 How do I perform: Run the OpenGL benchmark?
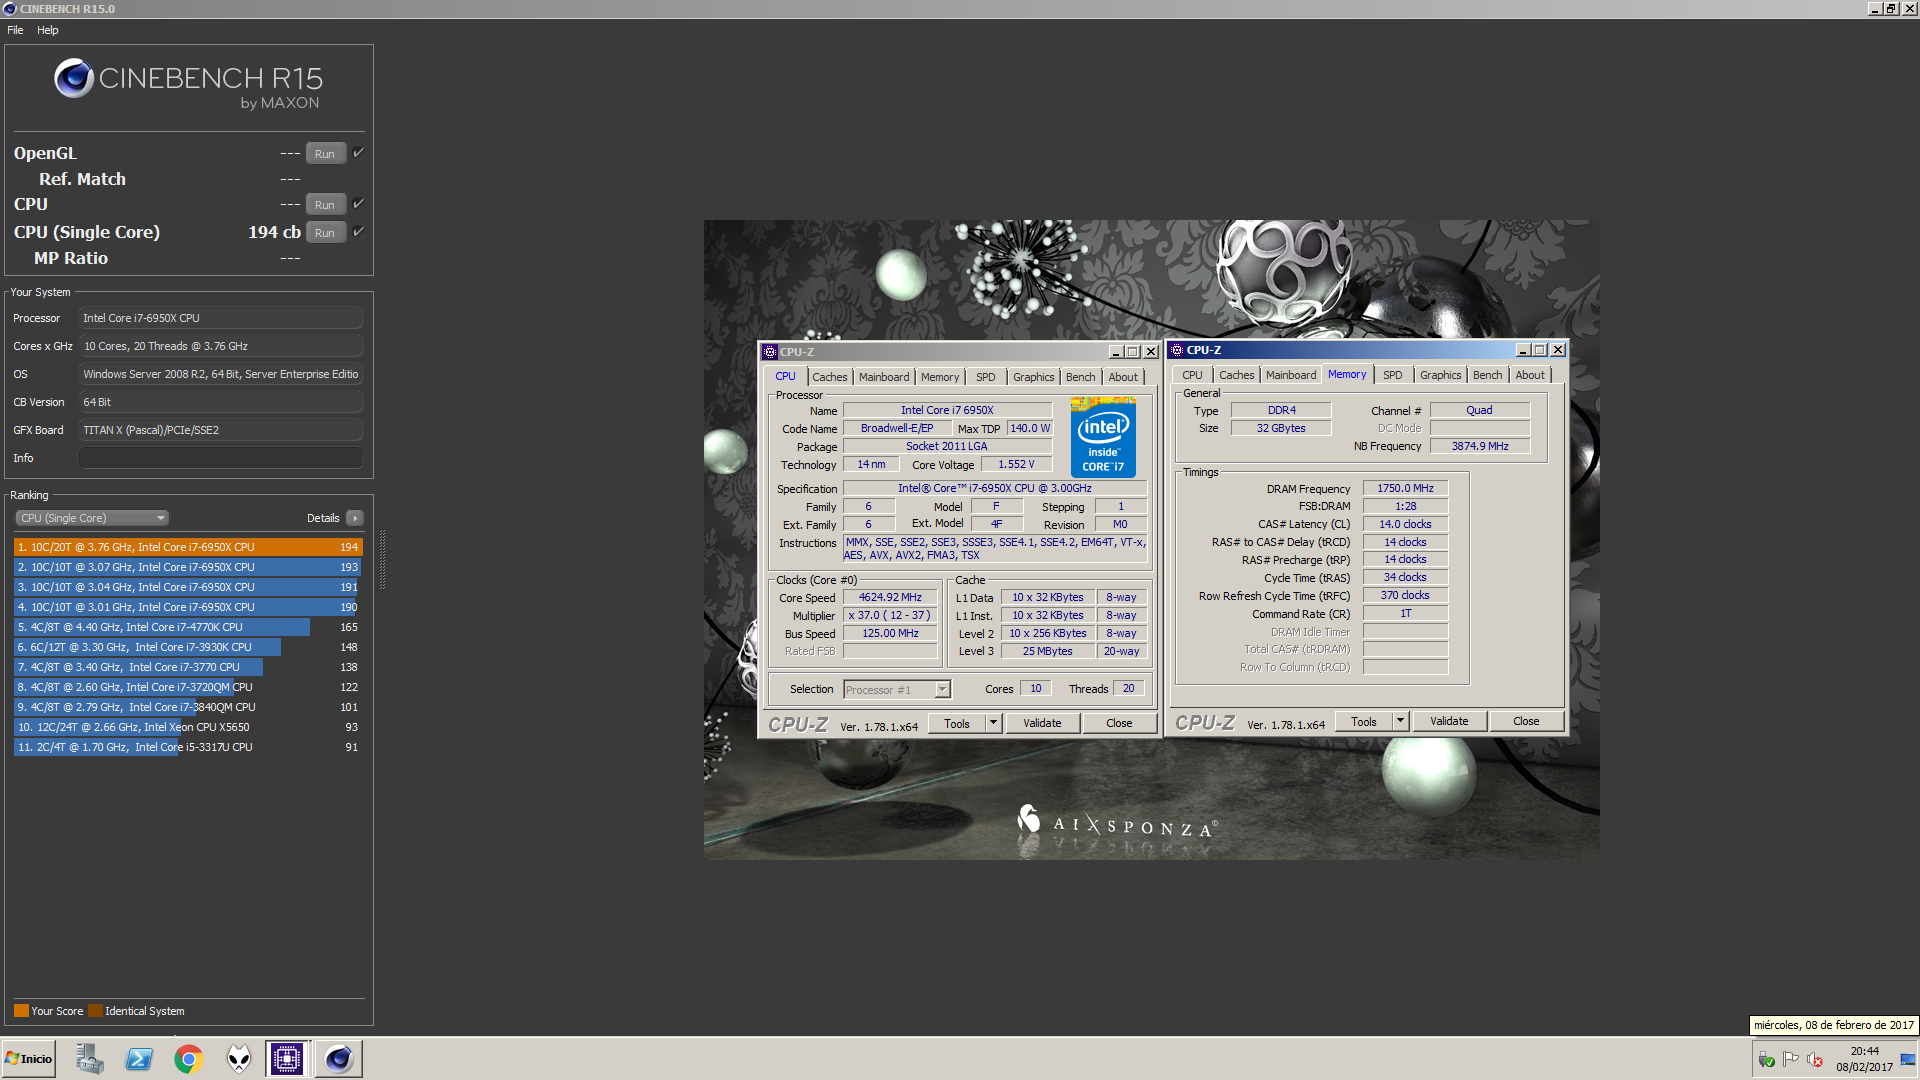(325, 153)
